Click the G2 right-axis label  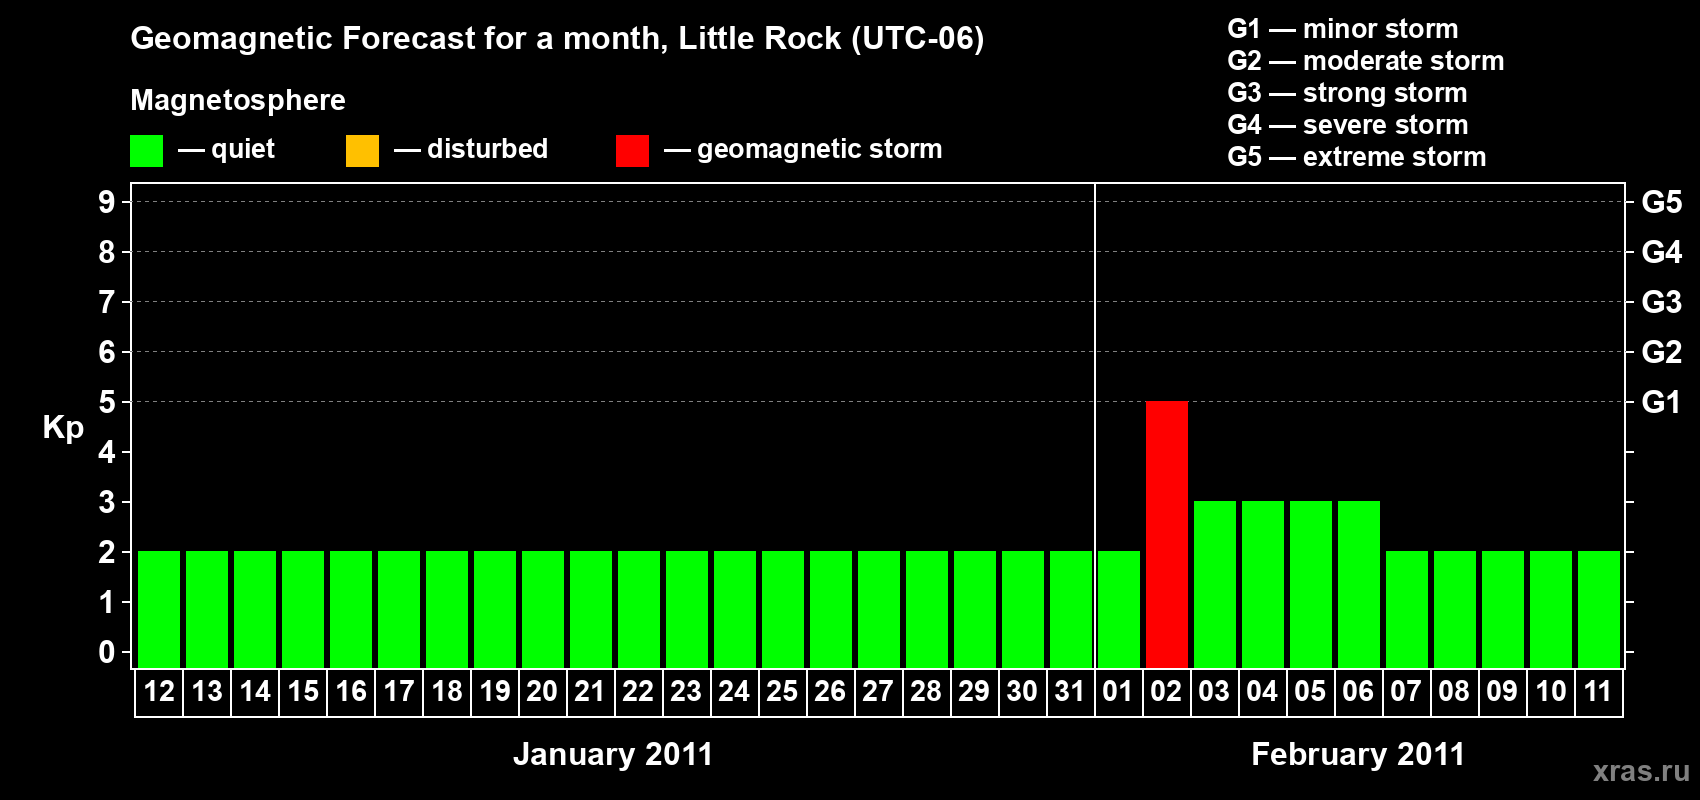[1662, 352]
